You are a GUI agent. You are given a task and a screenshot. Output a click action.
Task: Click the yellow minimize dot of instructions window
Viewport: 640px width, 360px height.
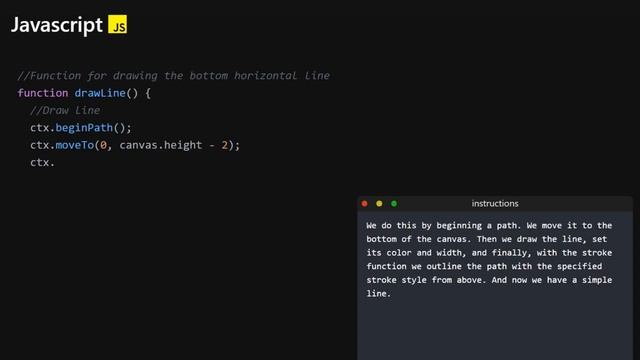(x=379, y=203)
